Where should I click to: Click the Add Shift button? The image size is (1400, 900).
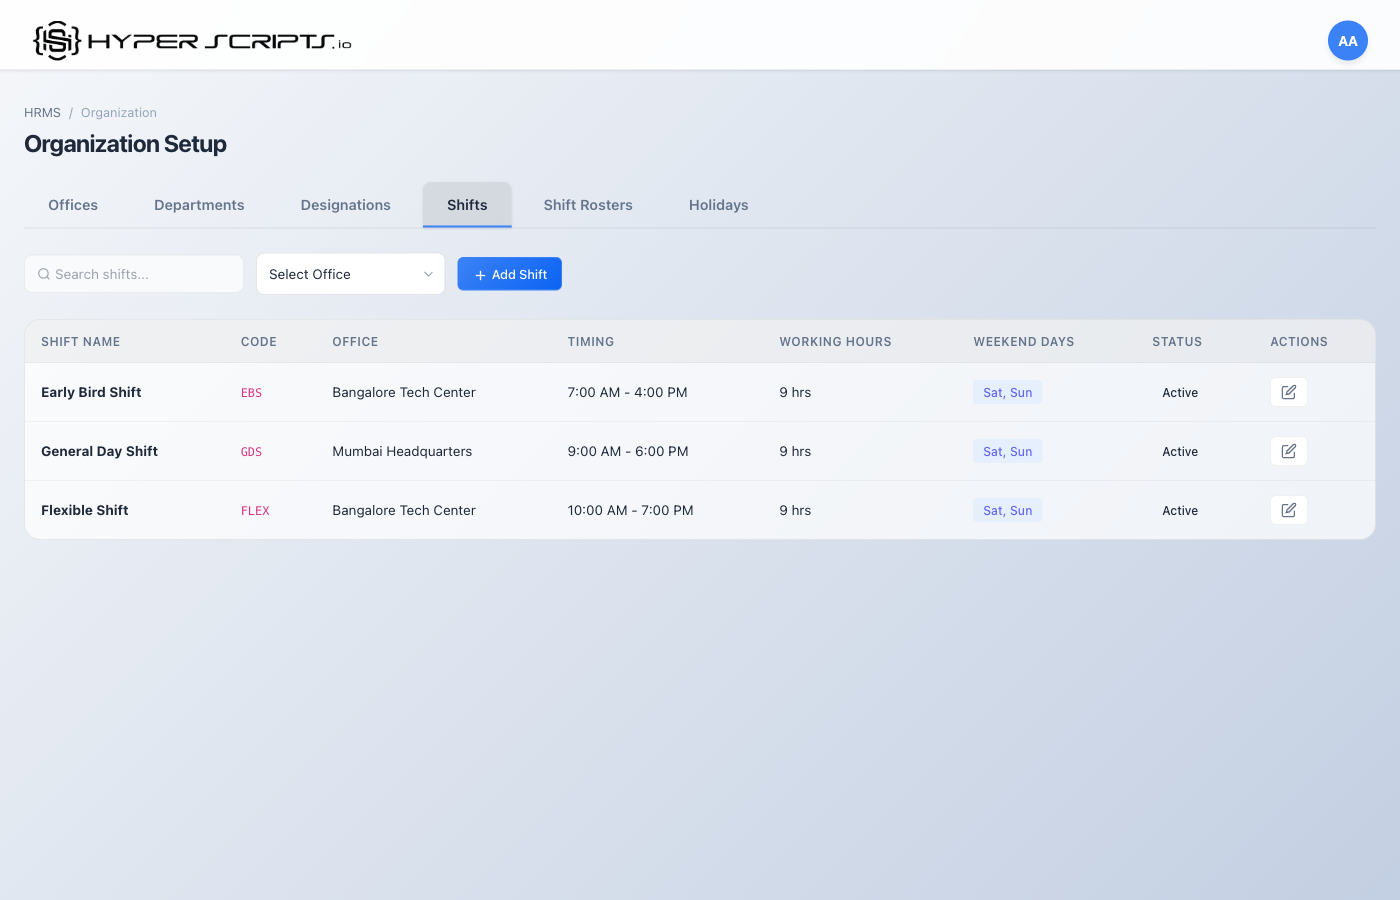tap(509, 274)
